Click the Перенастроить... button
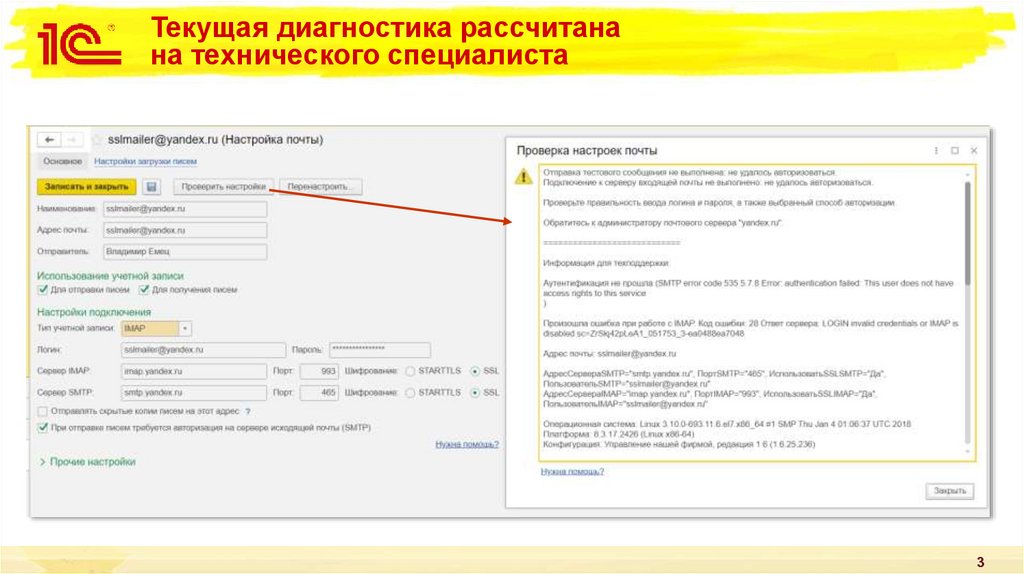The width and height of the screenshot is (1024, 574). (320, 187)
